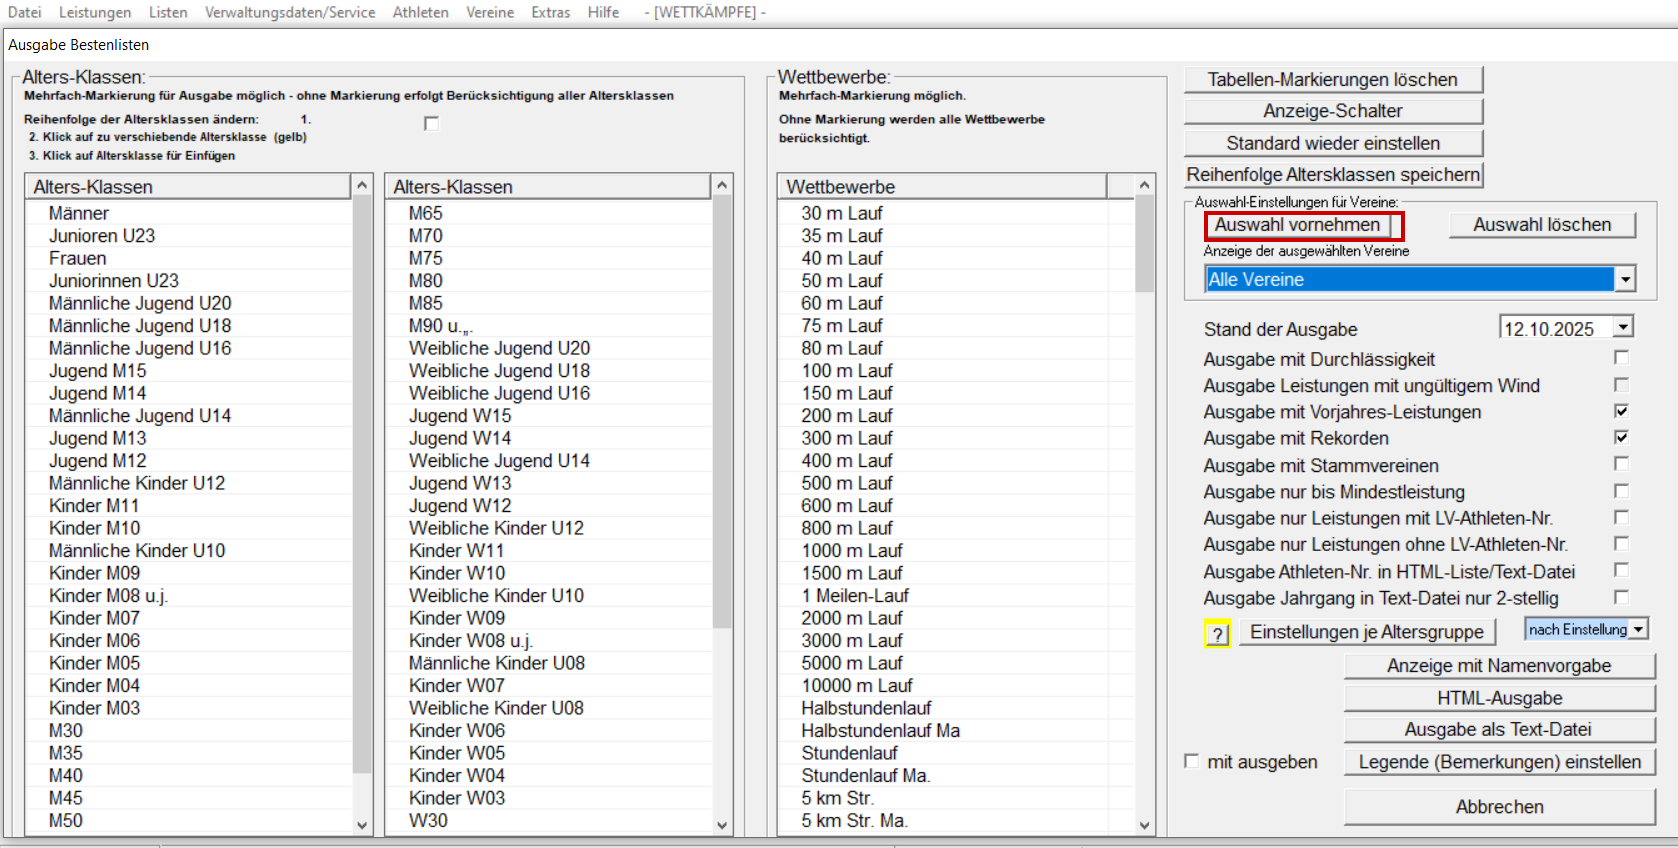Uncheck Ausgabe mit Vorjahres-Leistungen

tap(1621, 411)
